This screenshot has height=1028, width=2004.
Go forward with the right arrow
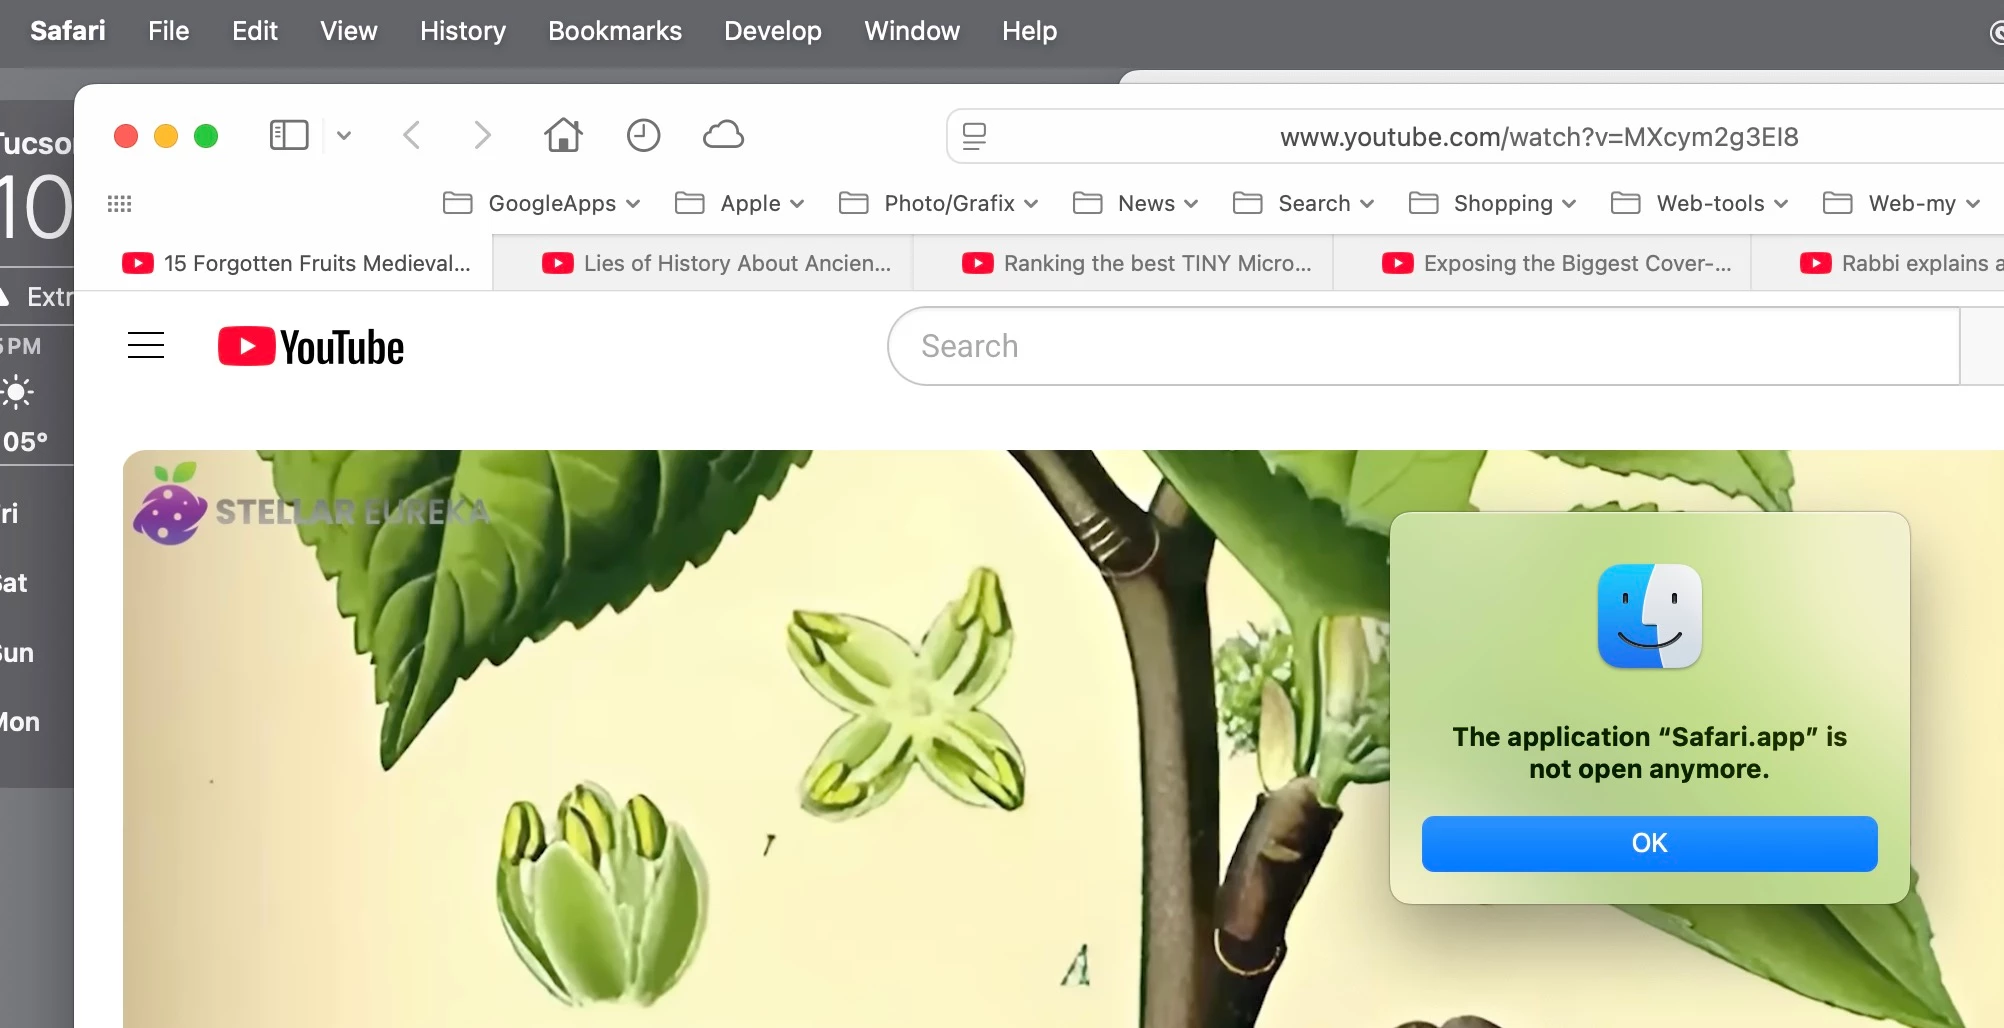click(482, 135)
